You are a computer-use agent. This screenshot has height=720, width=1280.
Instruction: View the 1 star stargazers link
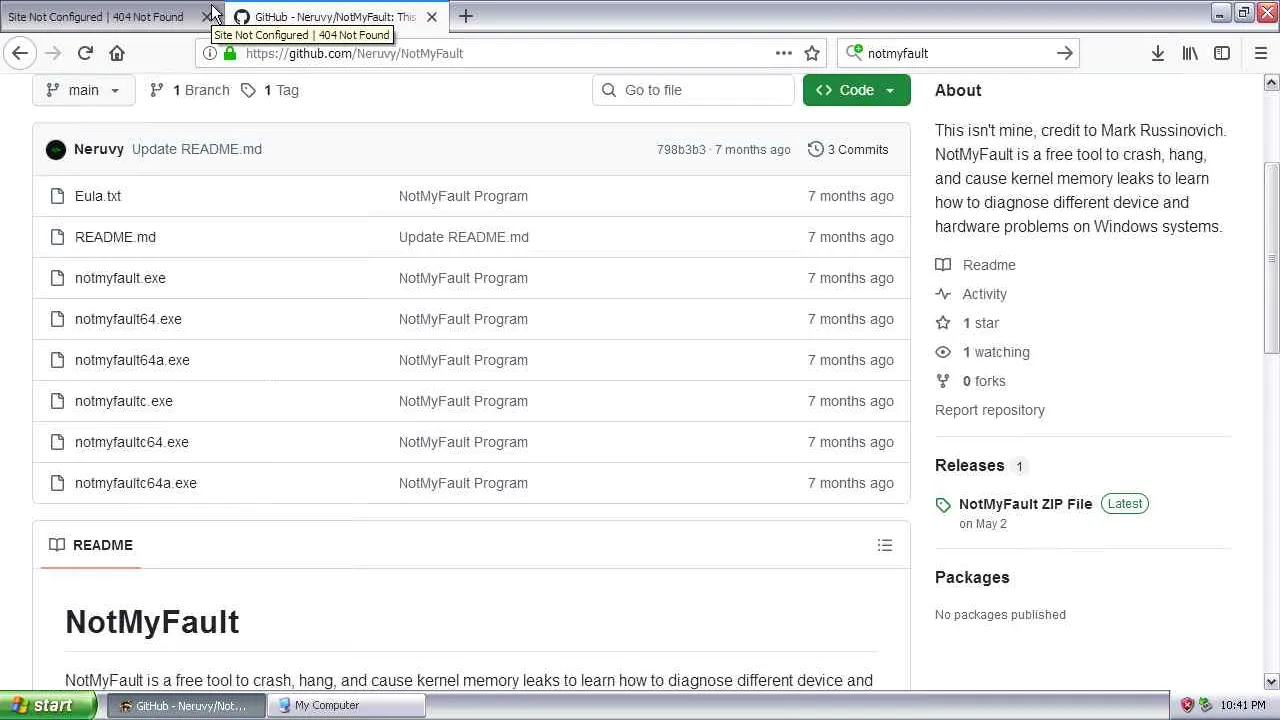point(967,323)
